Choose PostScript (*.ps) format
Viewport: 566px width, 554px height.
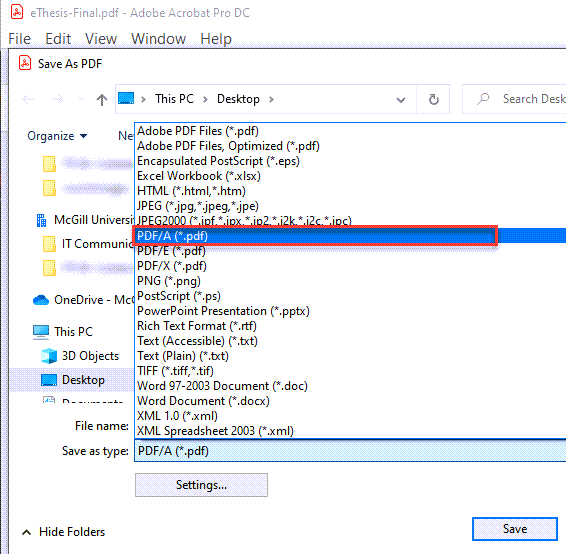point(179,296)
